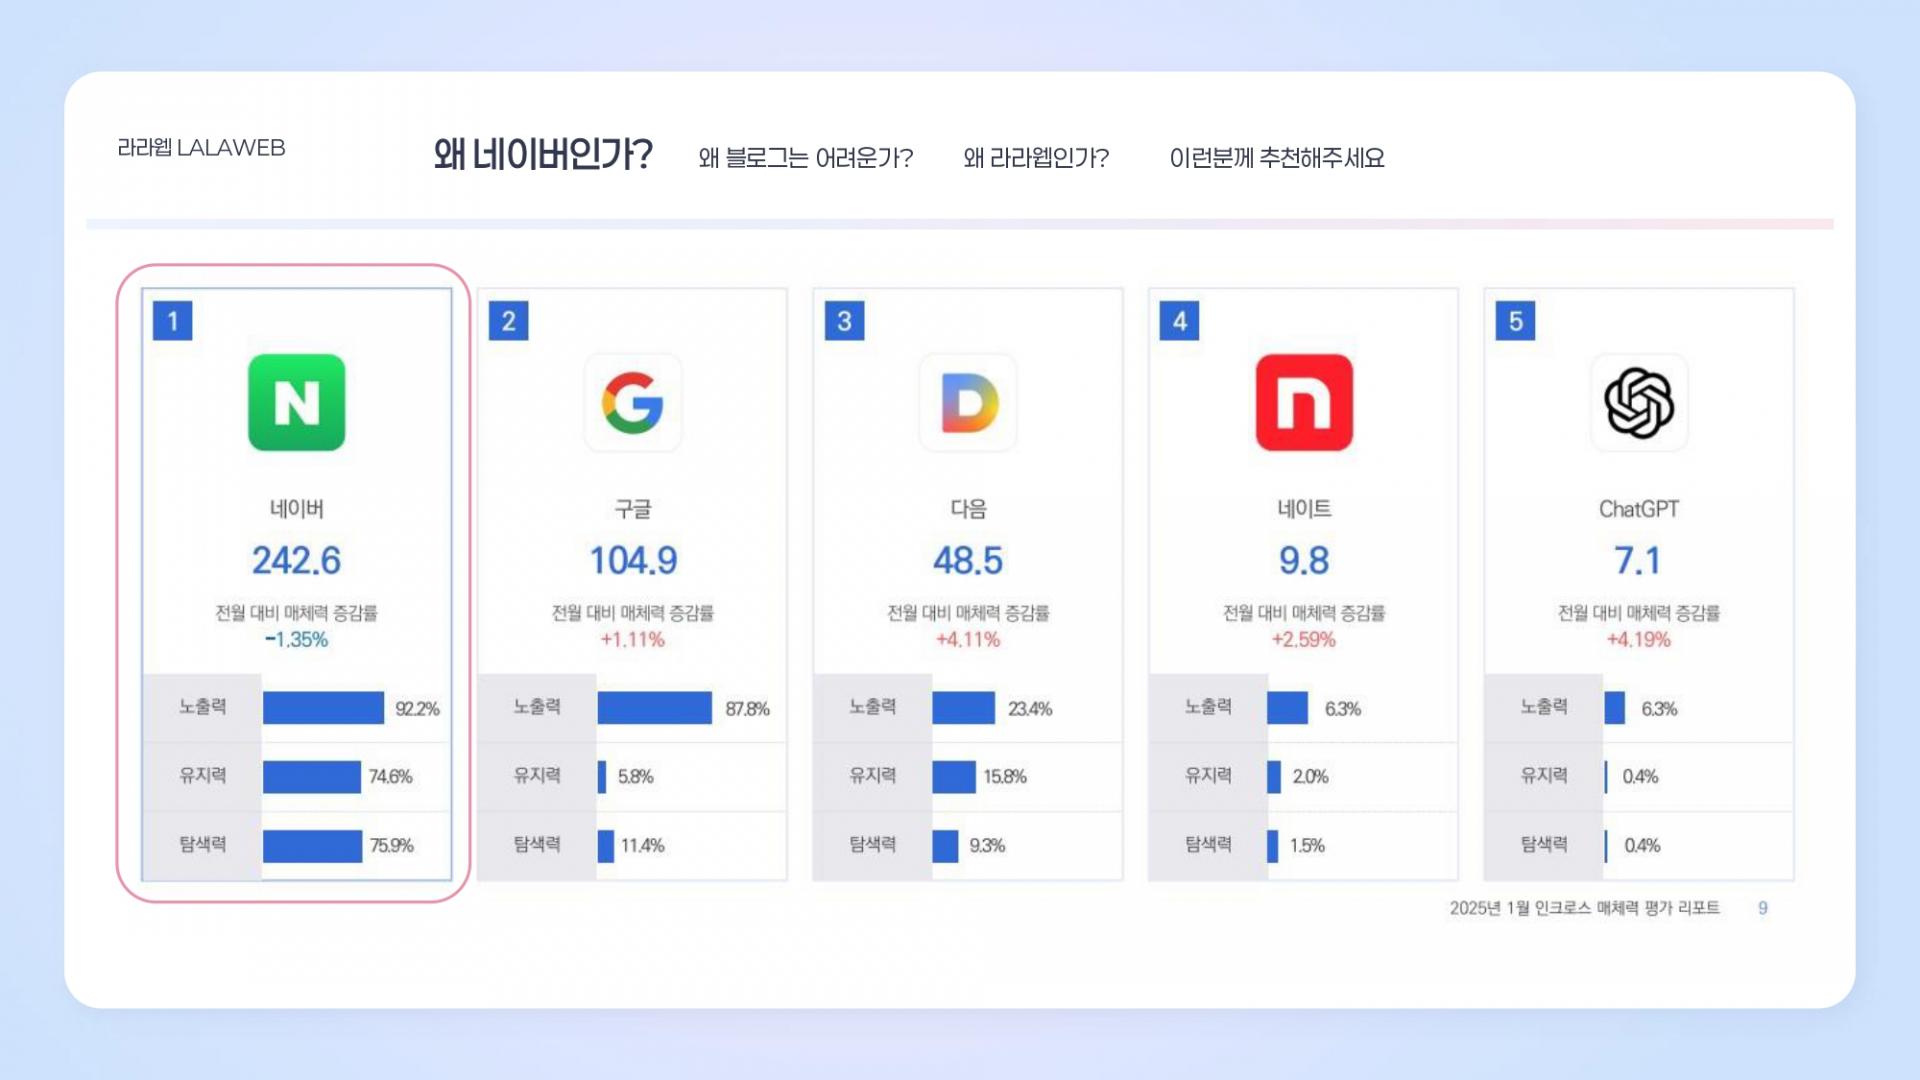Click the +4.11% change value
Viewport: 1920px width, 1080px height.
968,640
